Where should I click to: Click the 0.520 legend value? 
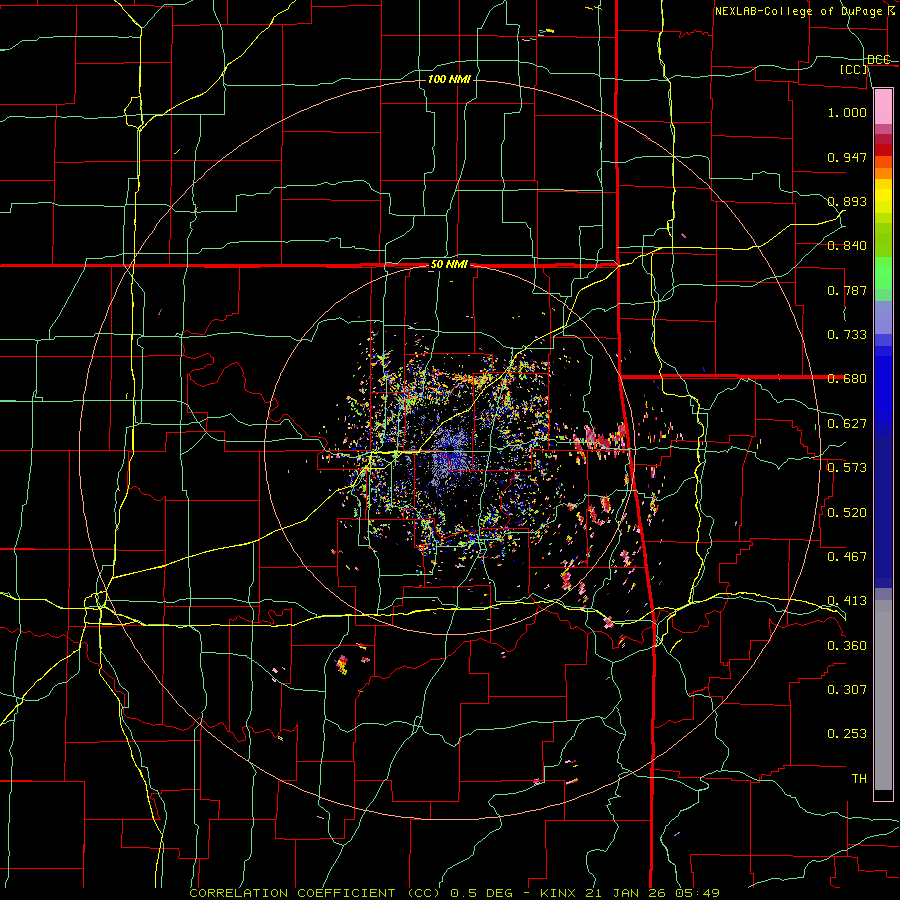coord(847,513)
